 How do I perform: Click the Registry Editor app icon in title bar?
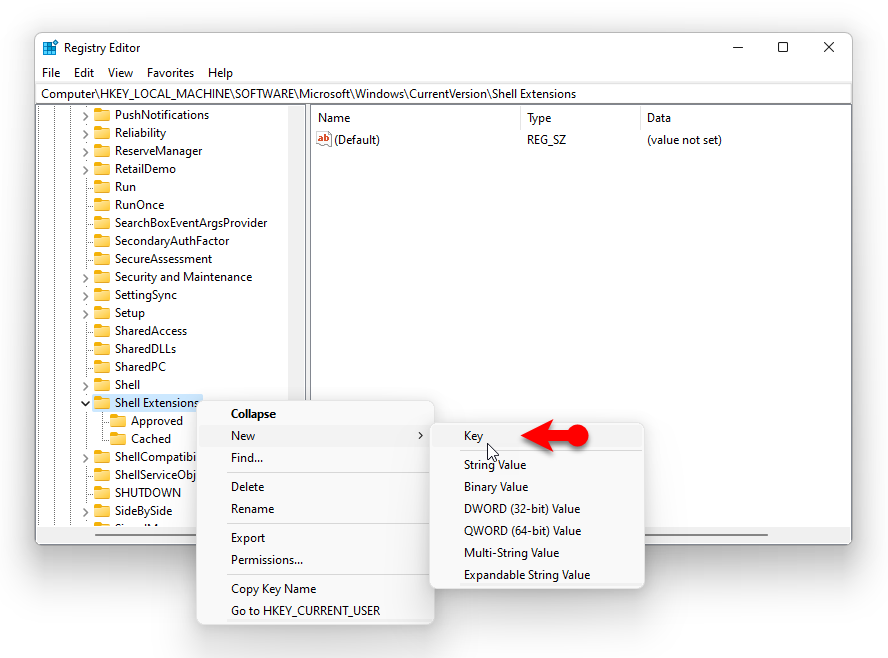[50, 48]
